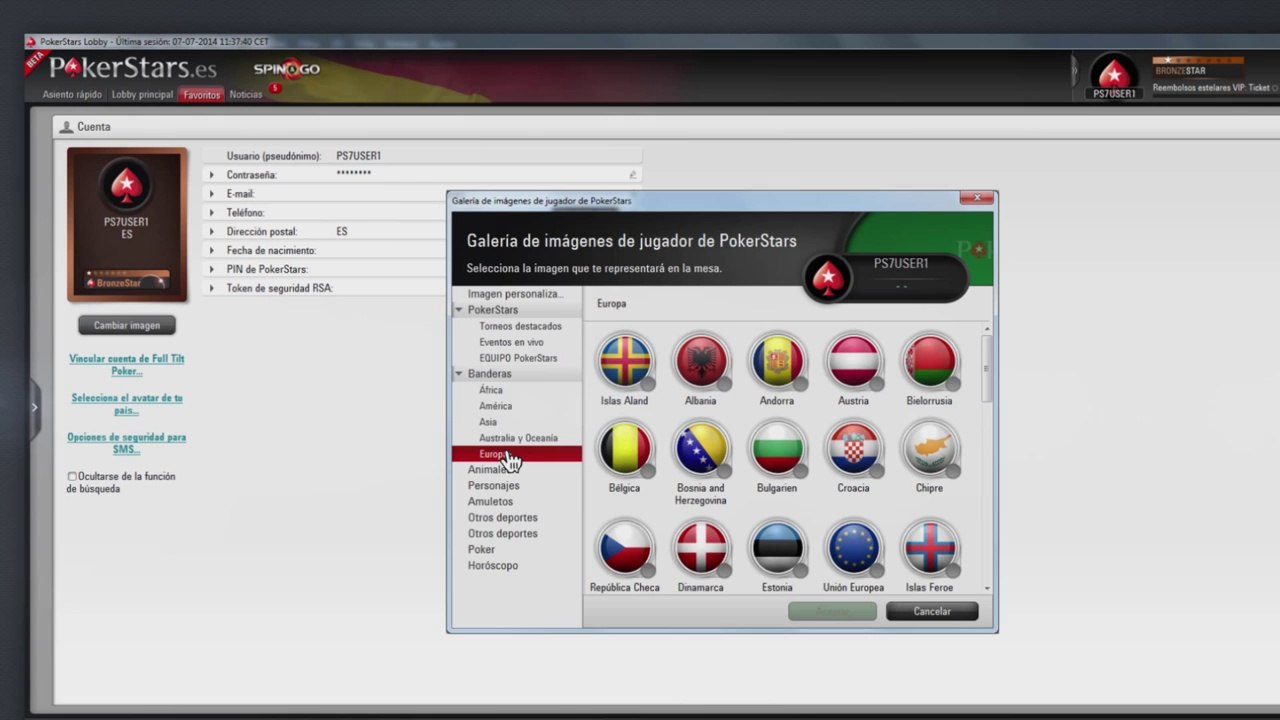Viewport: 1280px width, 720px height.
Task: Choose the Bielorrusia flag avatar
Action: click(929, 361)
